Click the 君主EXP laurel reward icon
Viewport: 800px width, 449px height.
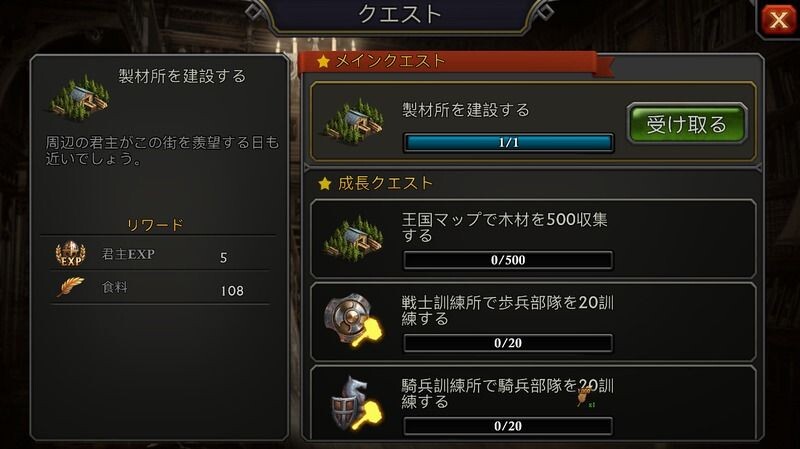coord(70,254)
